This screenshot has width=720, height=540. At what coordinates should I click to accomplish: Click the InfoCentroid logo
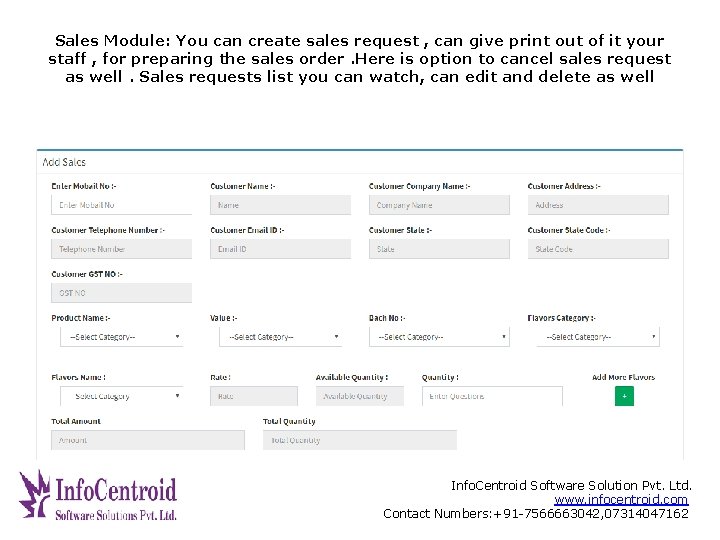click(x=98, y=495)
